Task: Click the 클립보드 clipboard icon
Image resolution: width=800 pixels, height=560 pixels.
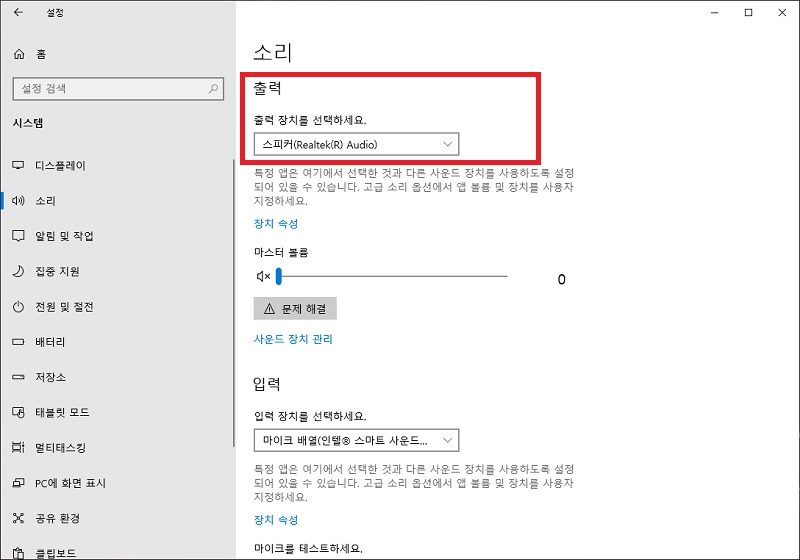Action: [x=18, y=553]
